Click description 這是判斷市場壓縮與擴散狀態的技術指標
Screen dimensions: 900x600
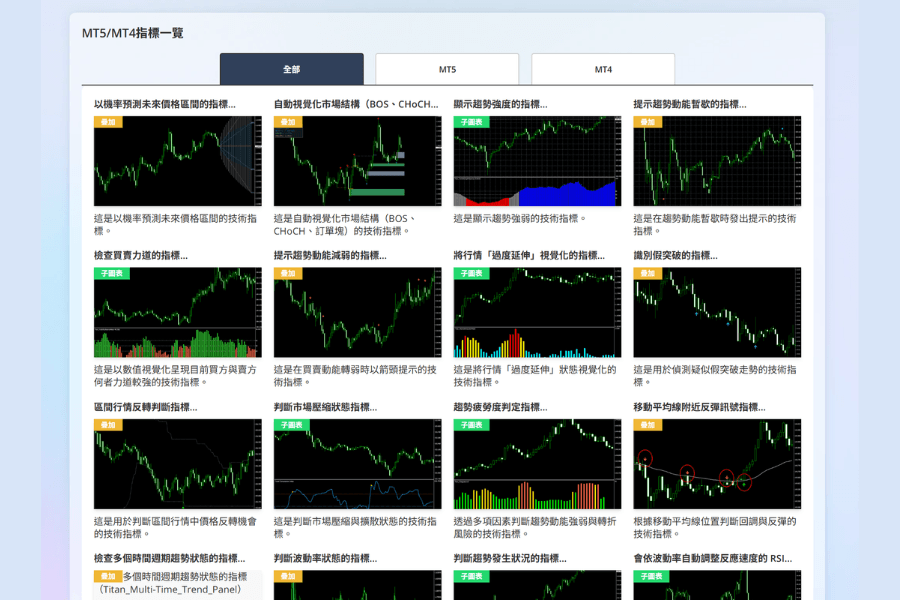(x=355, y=528)
